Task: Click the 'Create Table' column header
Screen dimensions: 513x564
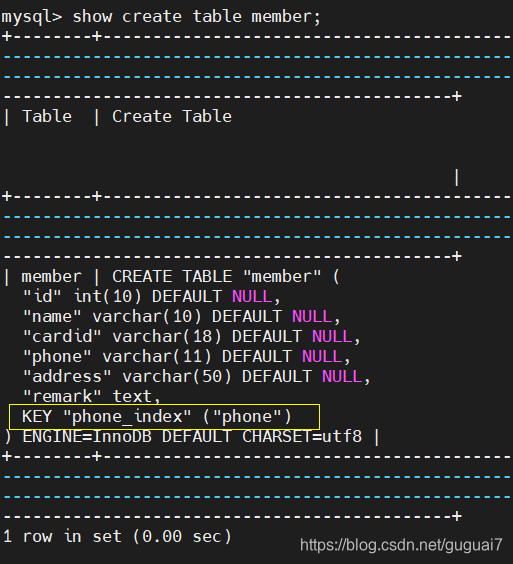Action: (x=172, y=117)
